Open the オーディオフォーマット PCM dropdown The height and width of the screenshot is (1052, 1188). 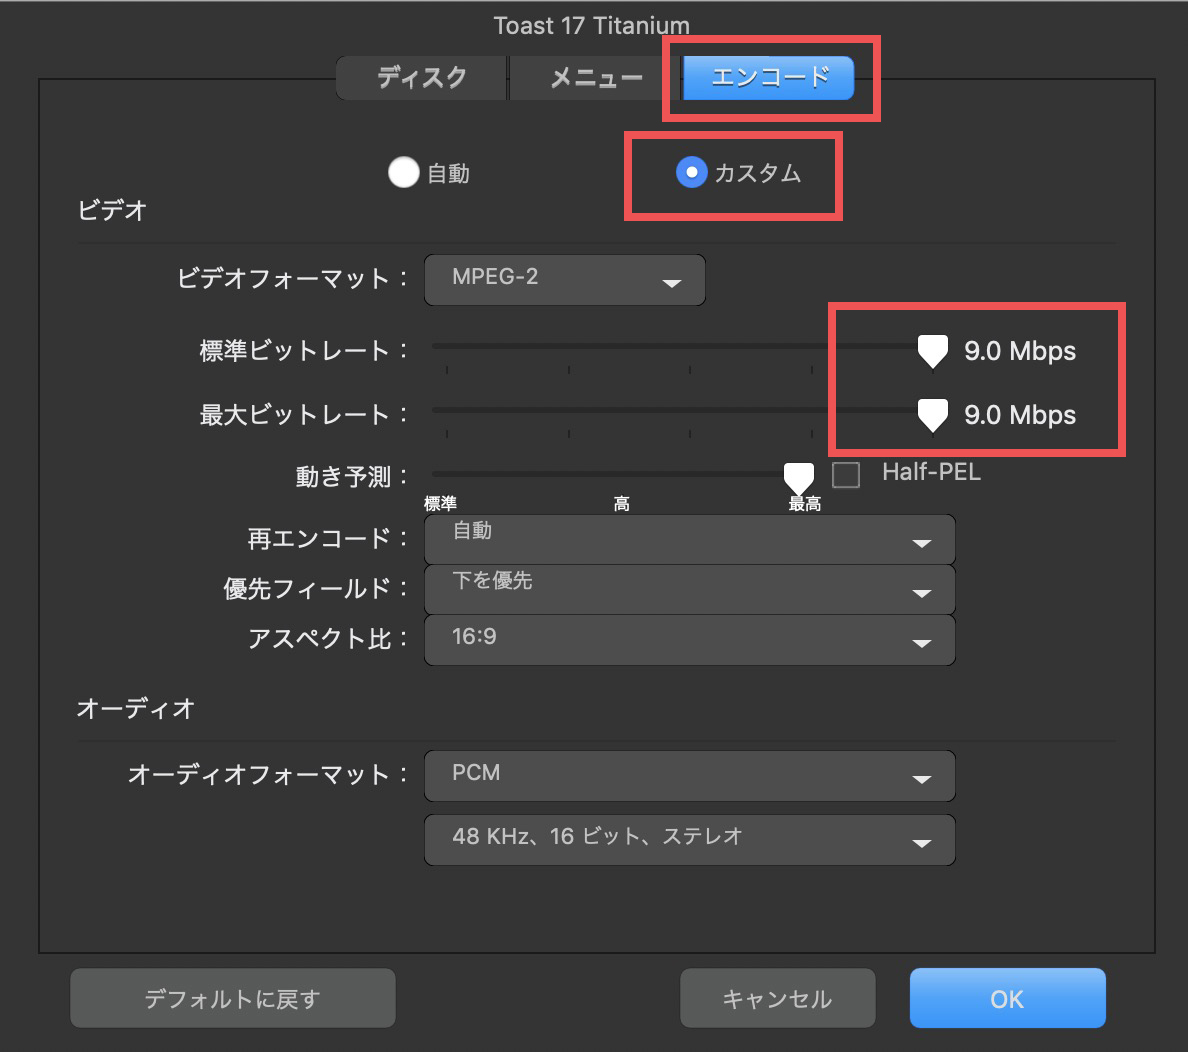[x=689, y=776]
